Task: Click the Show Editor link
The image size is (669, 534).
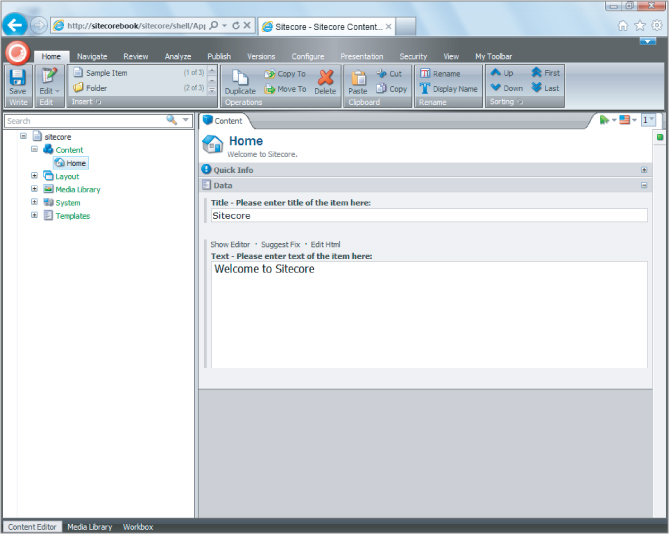Action: click(x=230, y=244)
